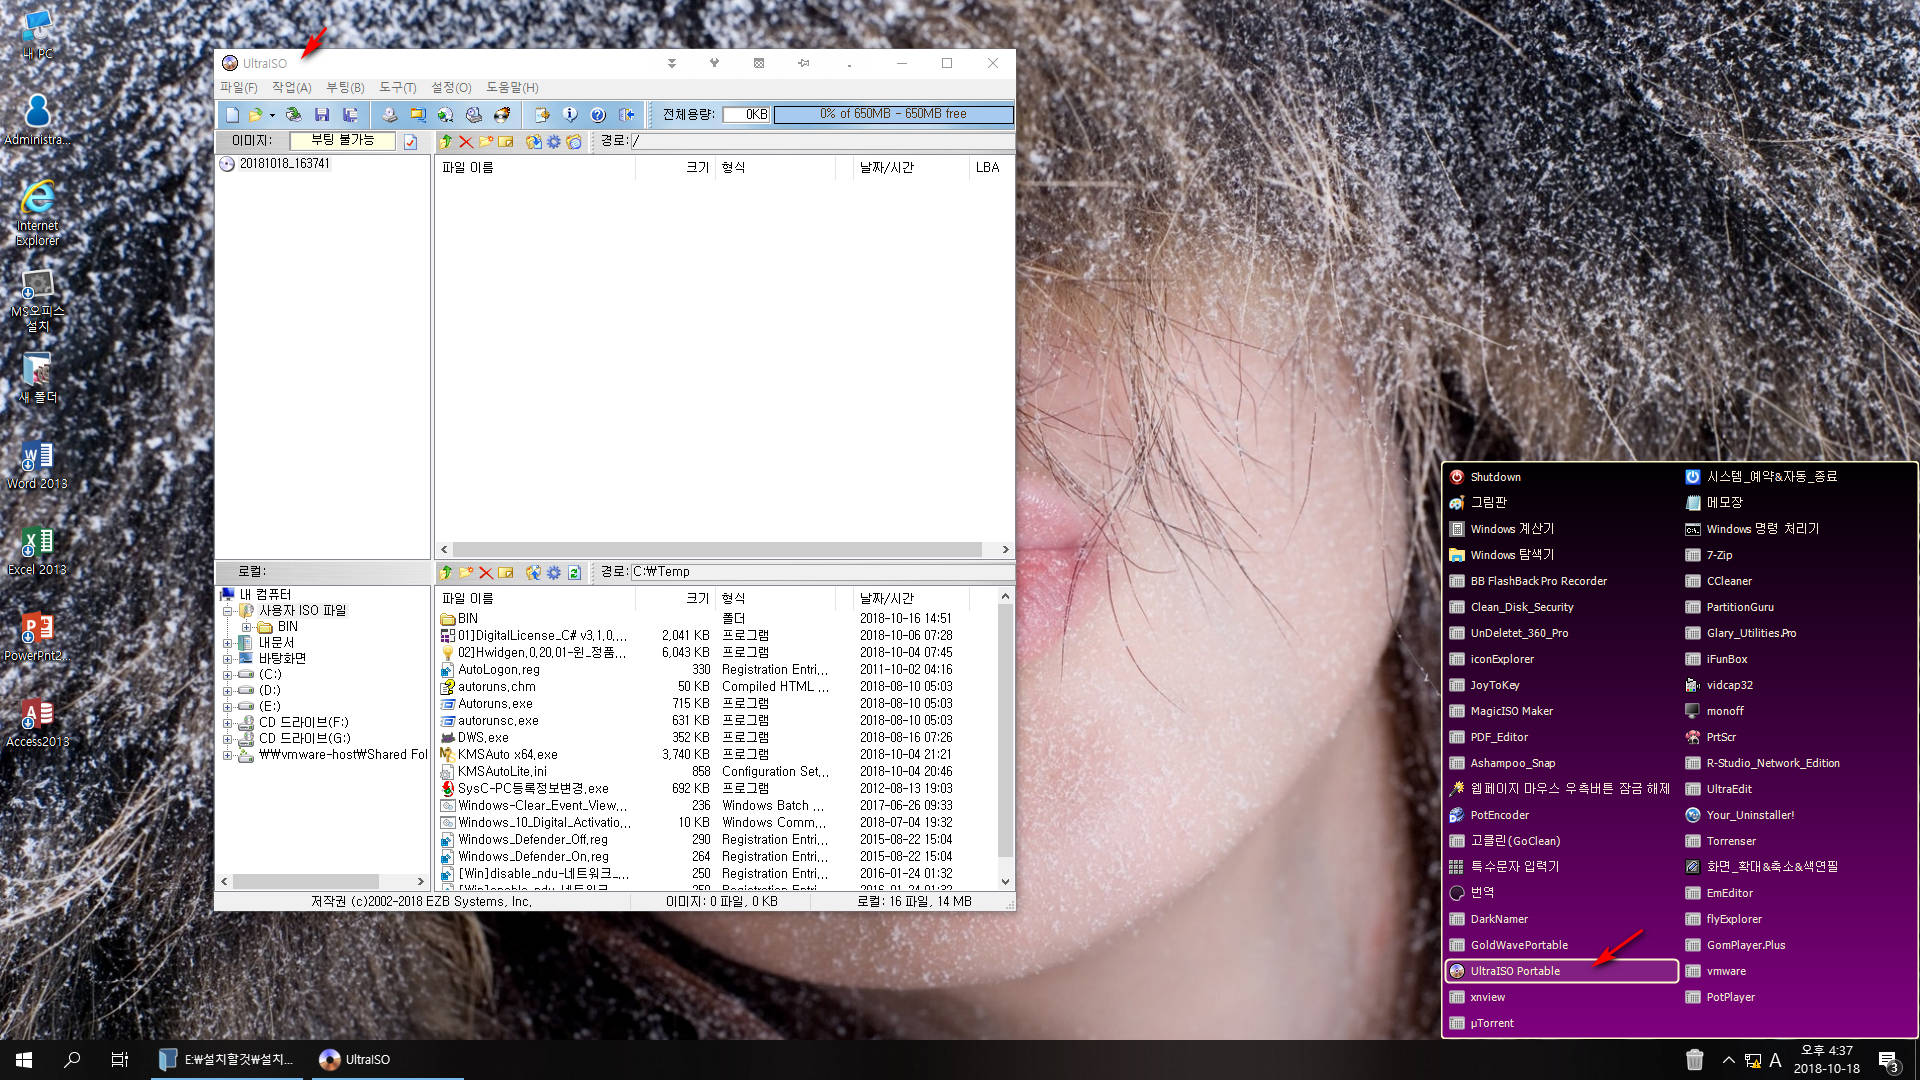Launch vmware from launcher menu
1920x1080 pixels.
pos(1726,971)
